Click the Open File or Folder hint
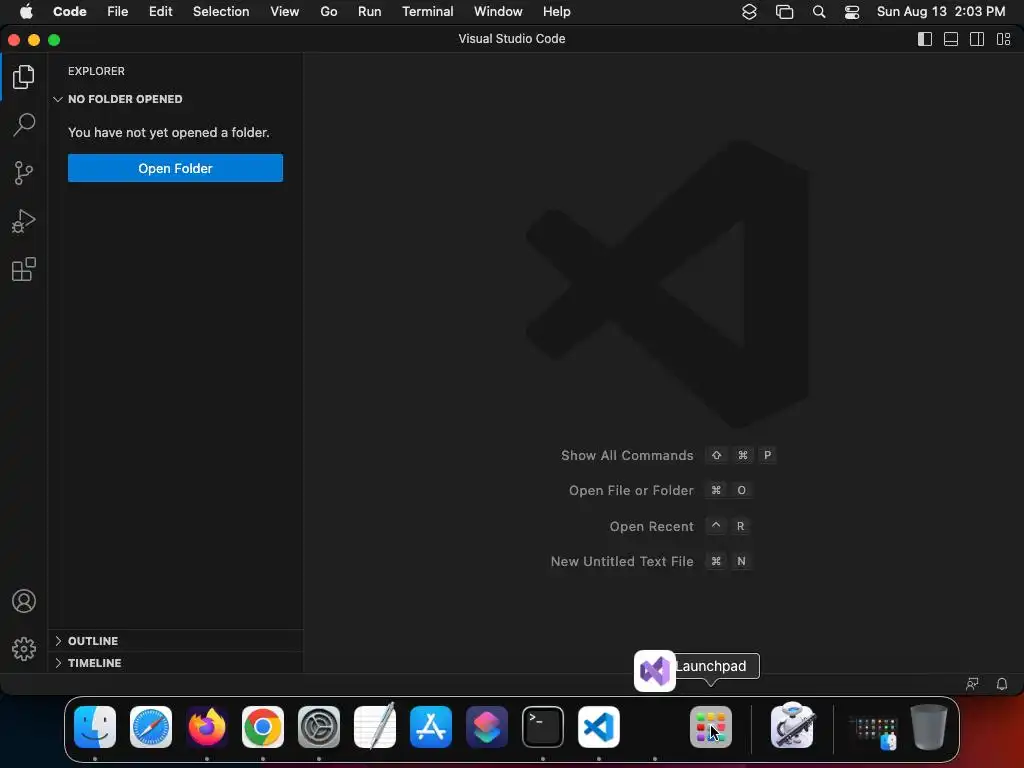1024x768 pixels. (x=660, y=490)
